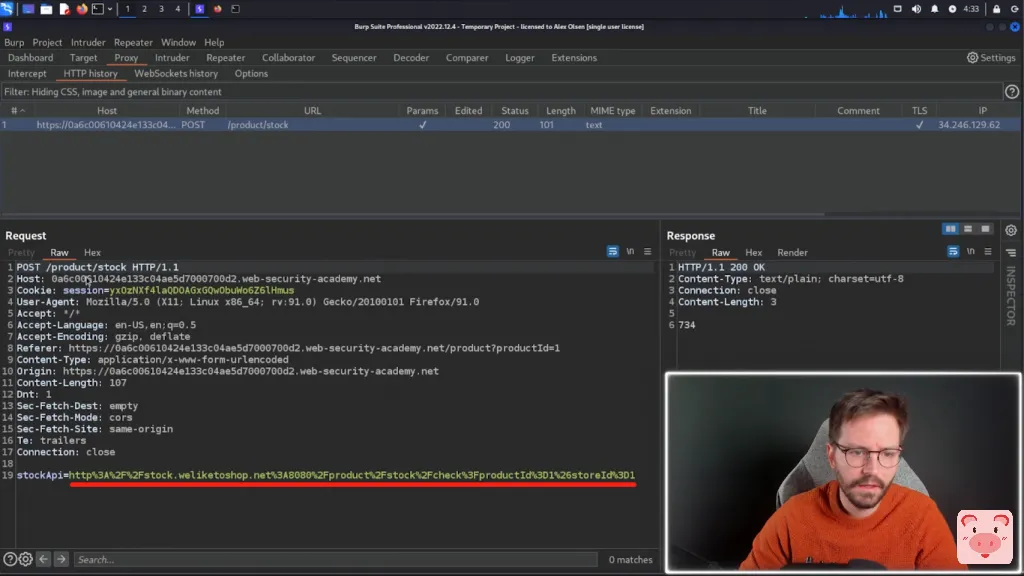
Task: Select side-by-side request/response layout icon
Action: (950, 230)
